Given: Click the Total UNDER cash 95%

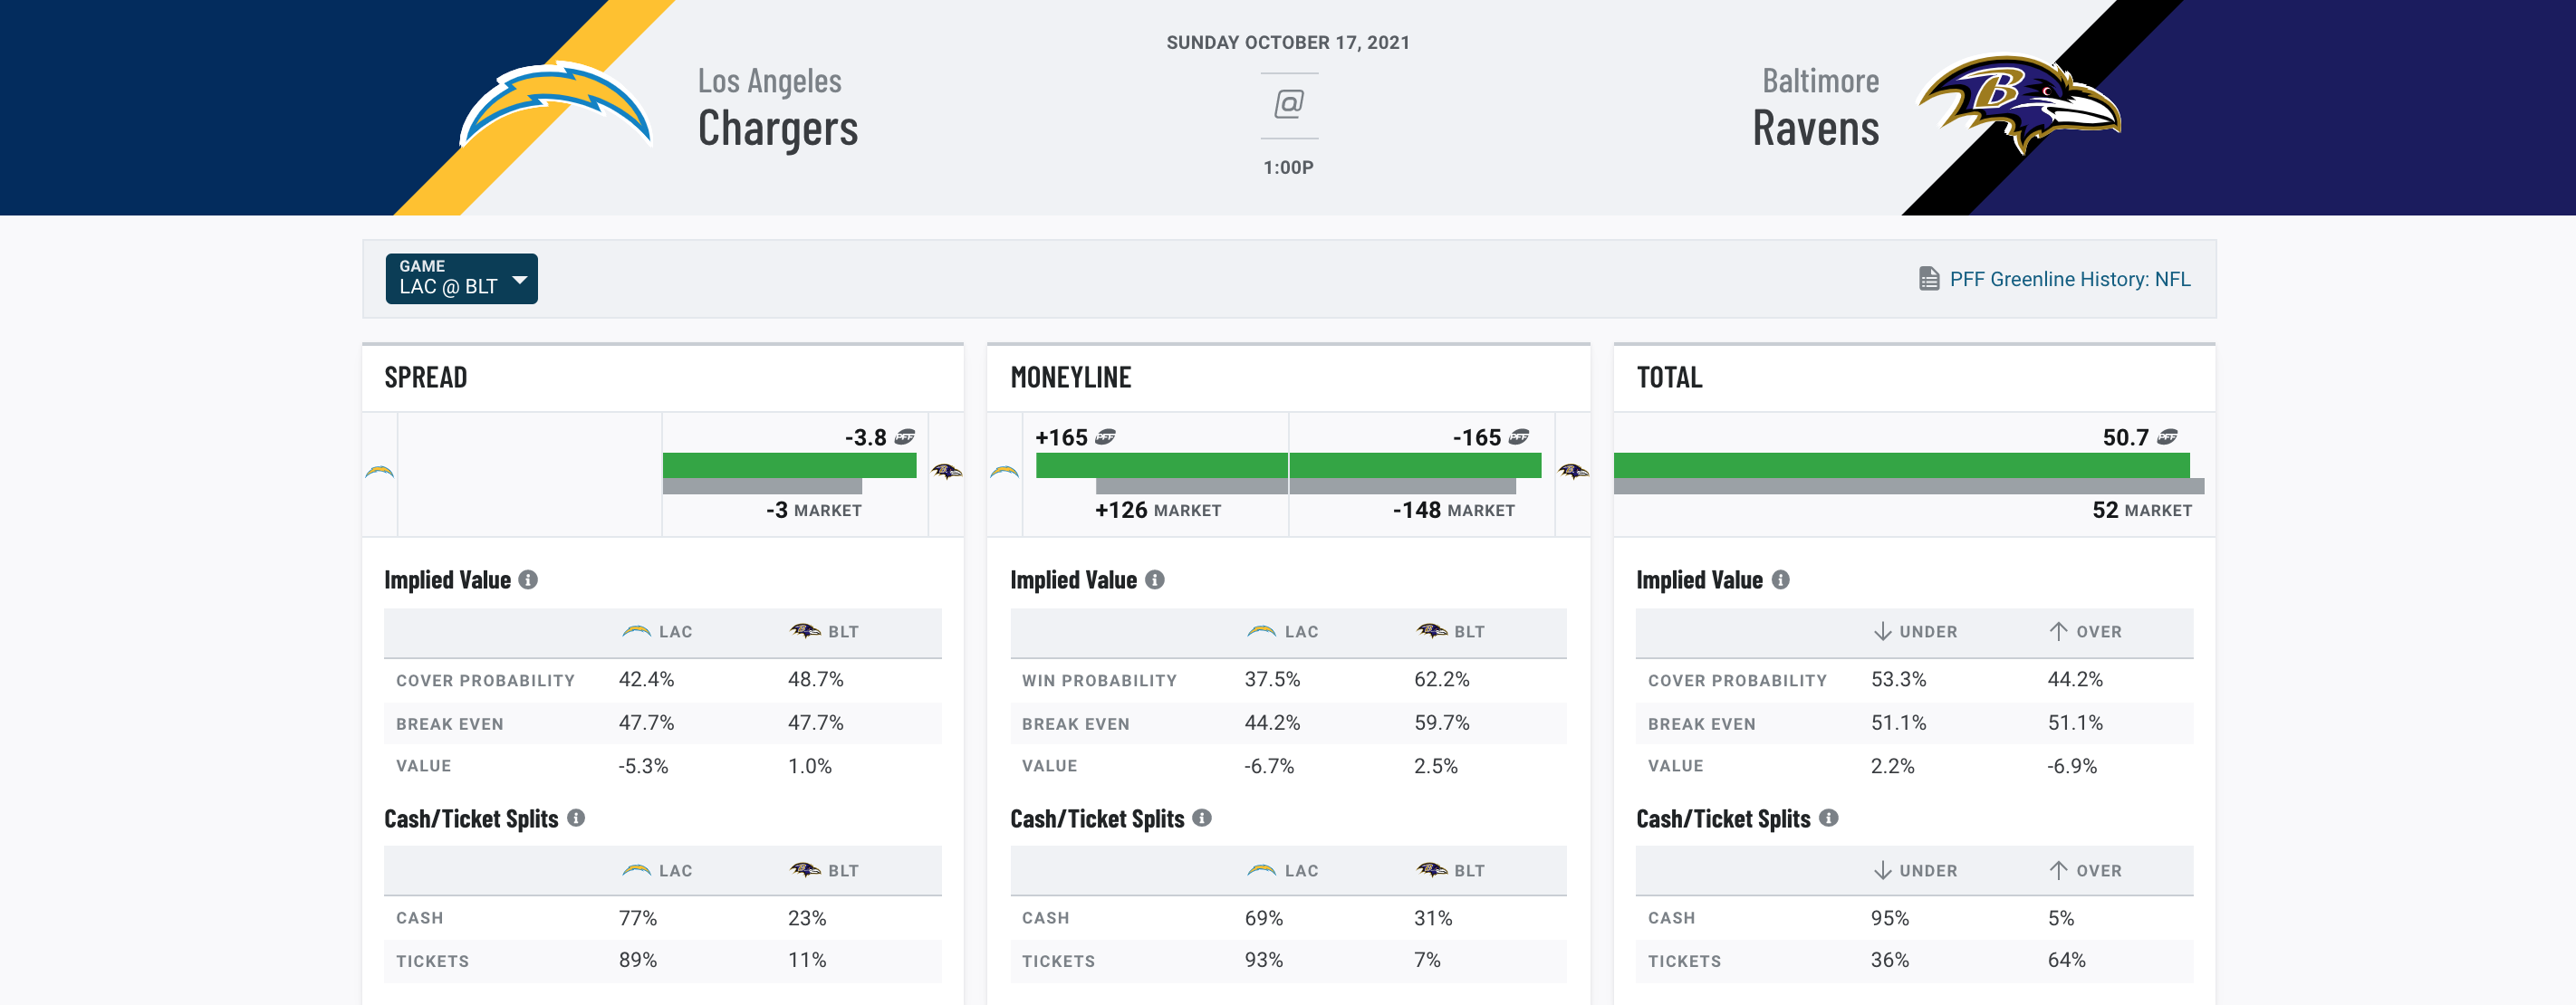Looking at the screenshot, I should click(x=1889, y=918).
